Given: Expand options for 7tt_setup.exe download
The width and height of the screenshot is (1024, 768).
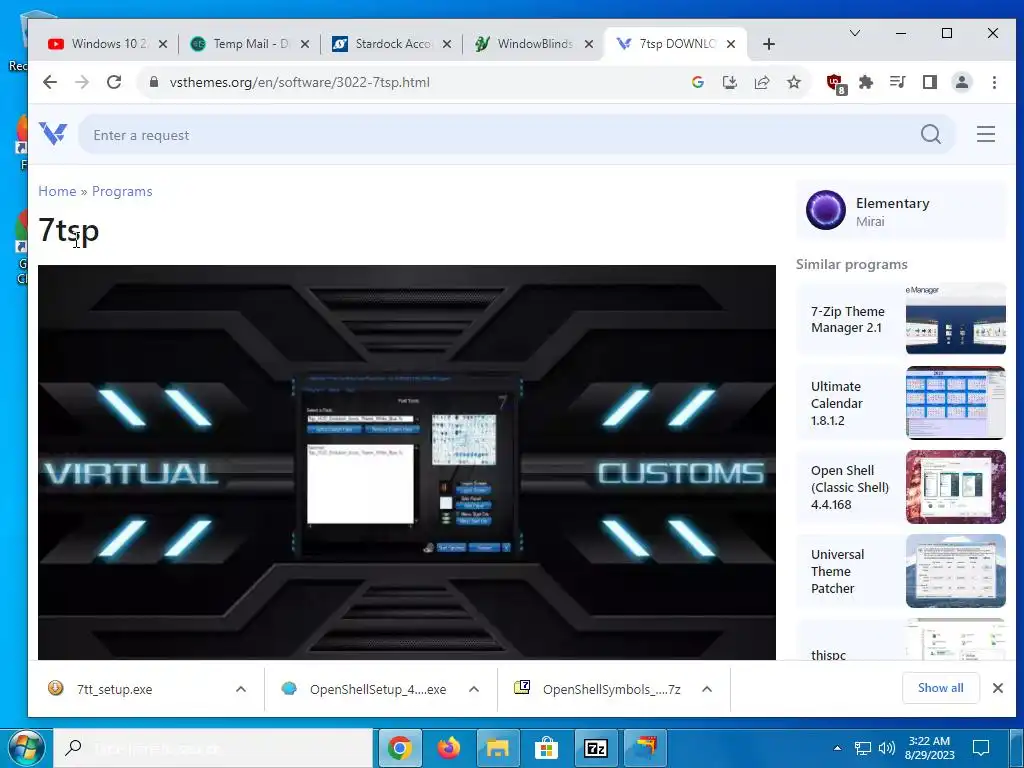Looking at the screenshot, I should pos(241,689).
